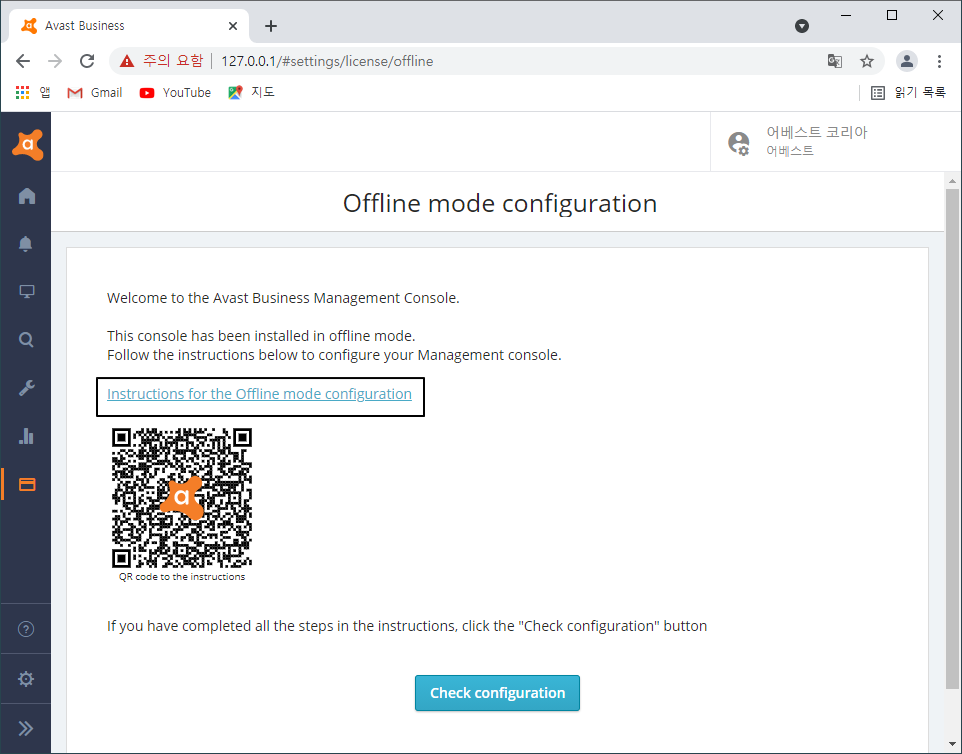Open the gear Settings icon in sidebar
Image resolution: width=962 pixels, height=754 pixels.
click(26, 679)
